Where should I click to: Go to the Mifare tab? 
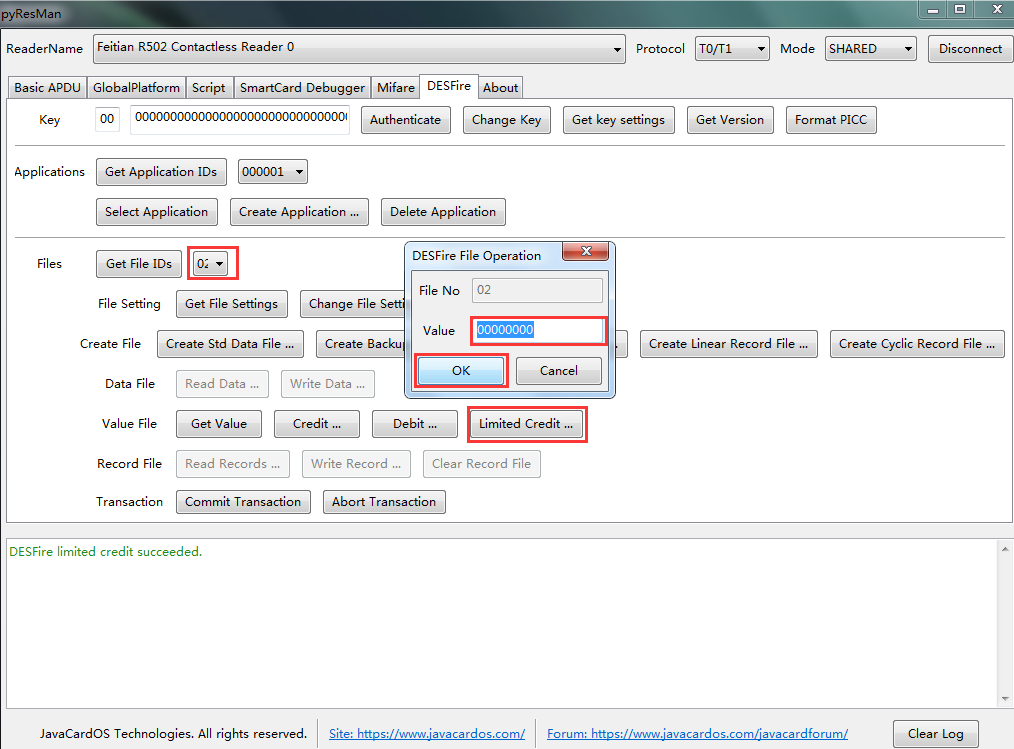click(x=396, y=87)
